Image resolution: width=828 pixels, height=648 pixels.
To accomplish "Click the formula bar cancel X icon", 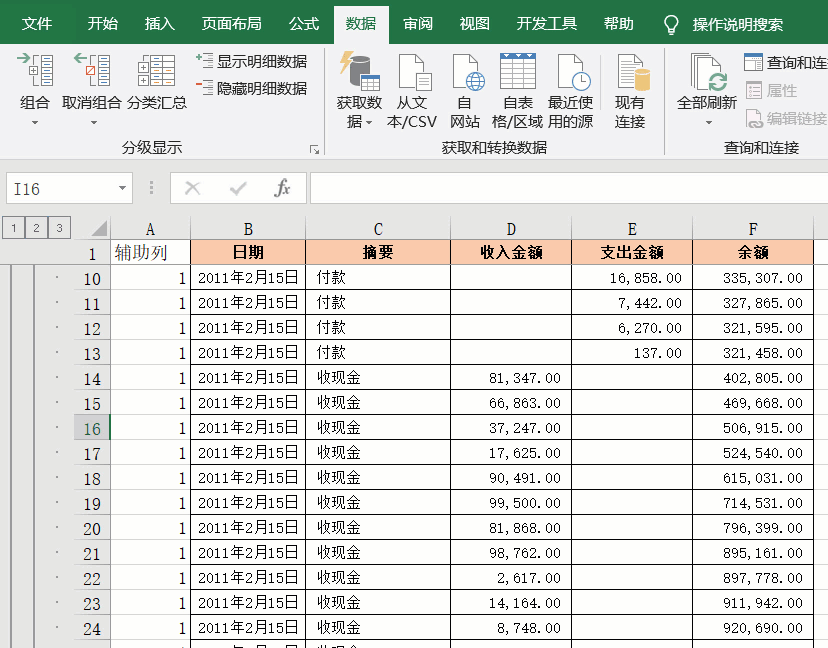I will pos(192,188).
